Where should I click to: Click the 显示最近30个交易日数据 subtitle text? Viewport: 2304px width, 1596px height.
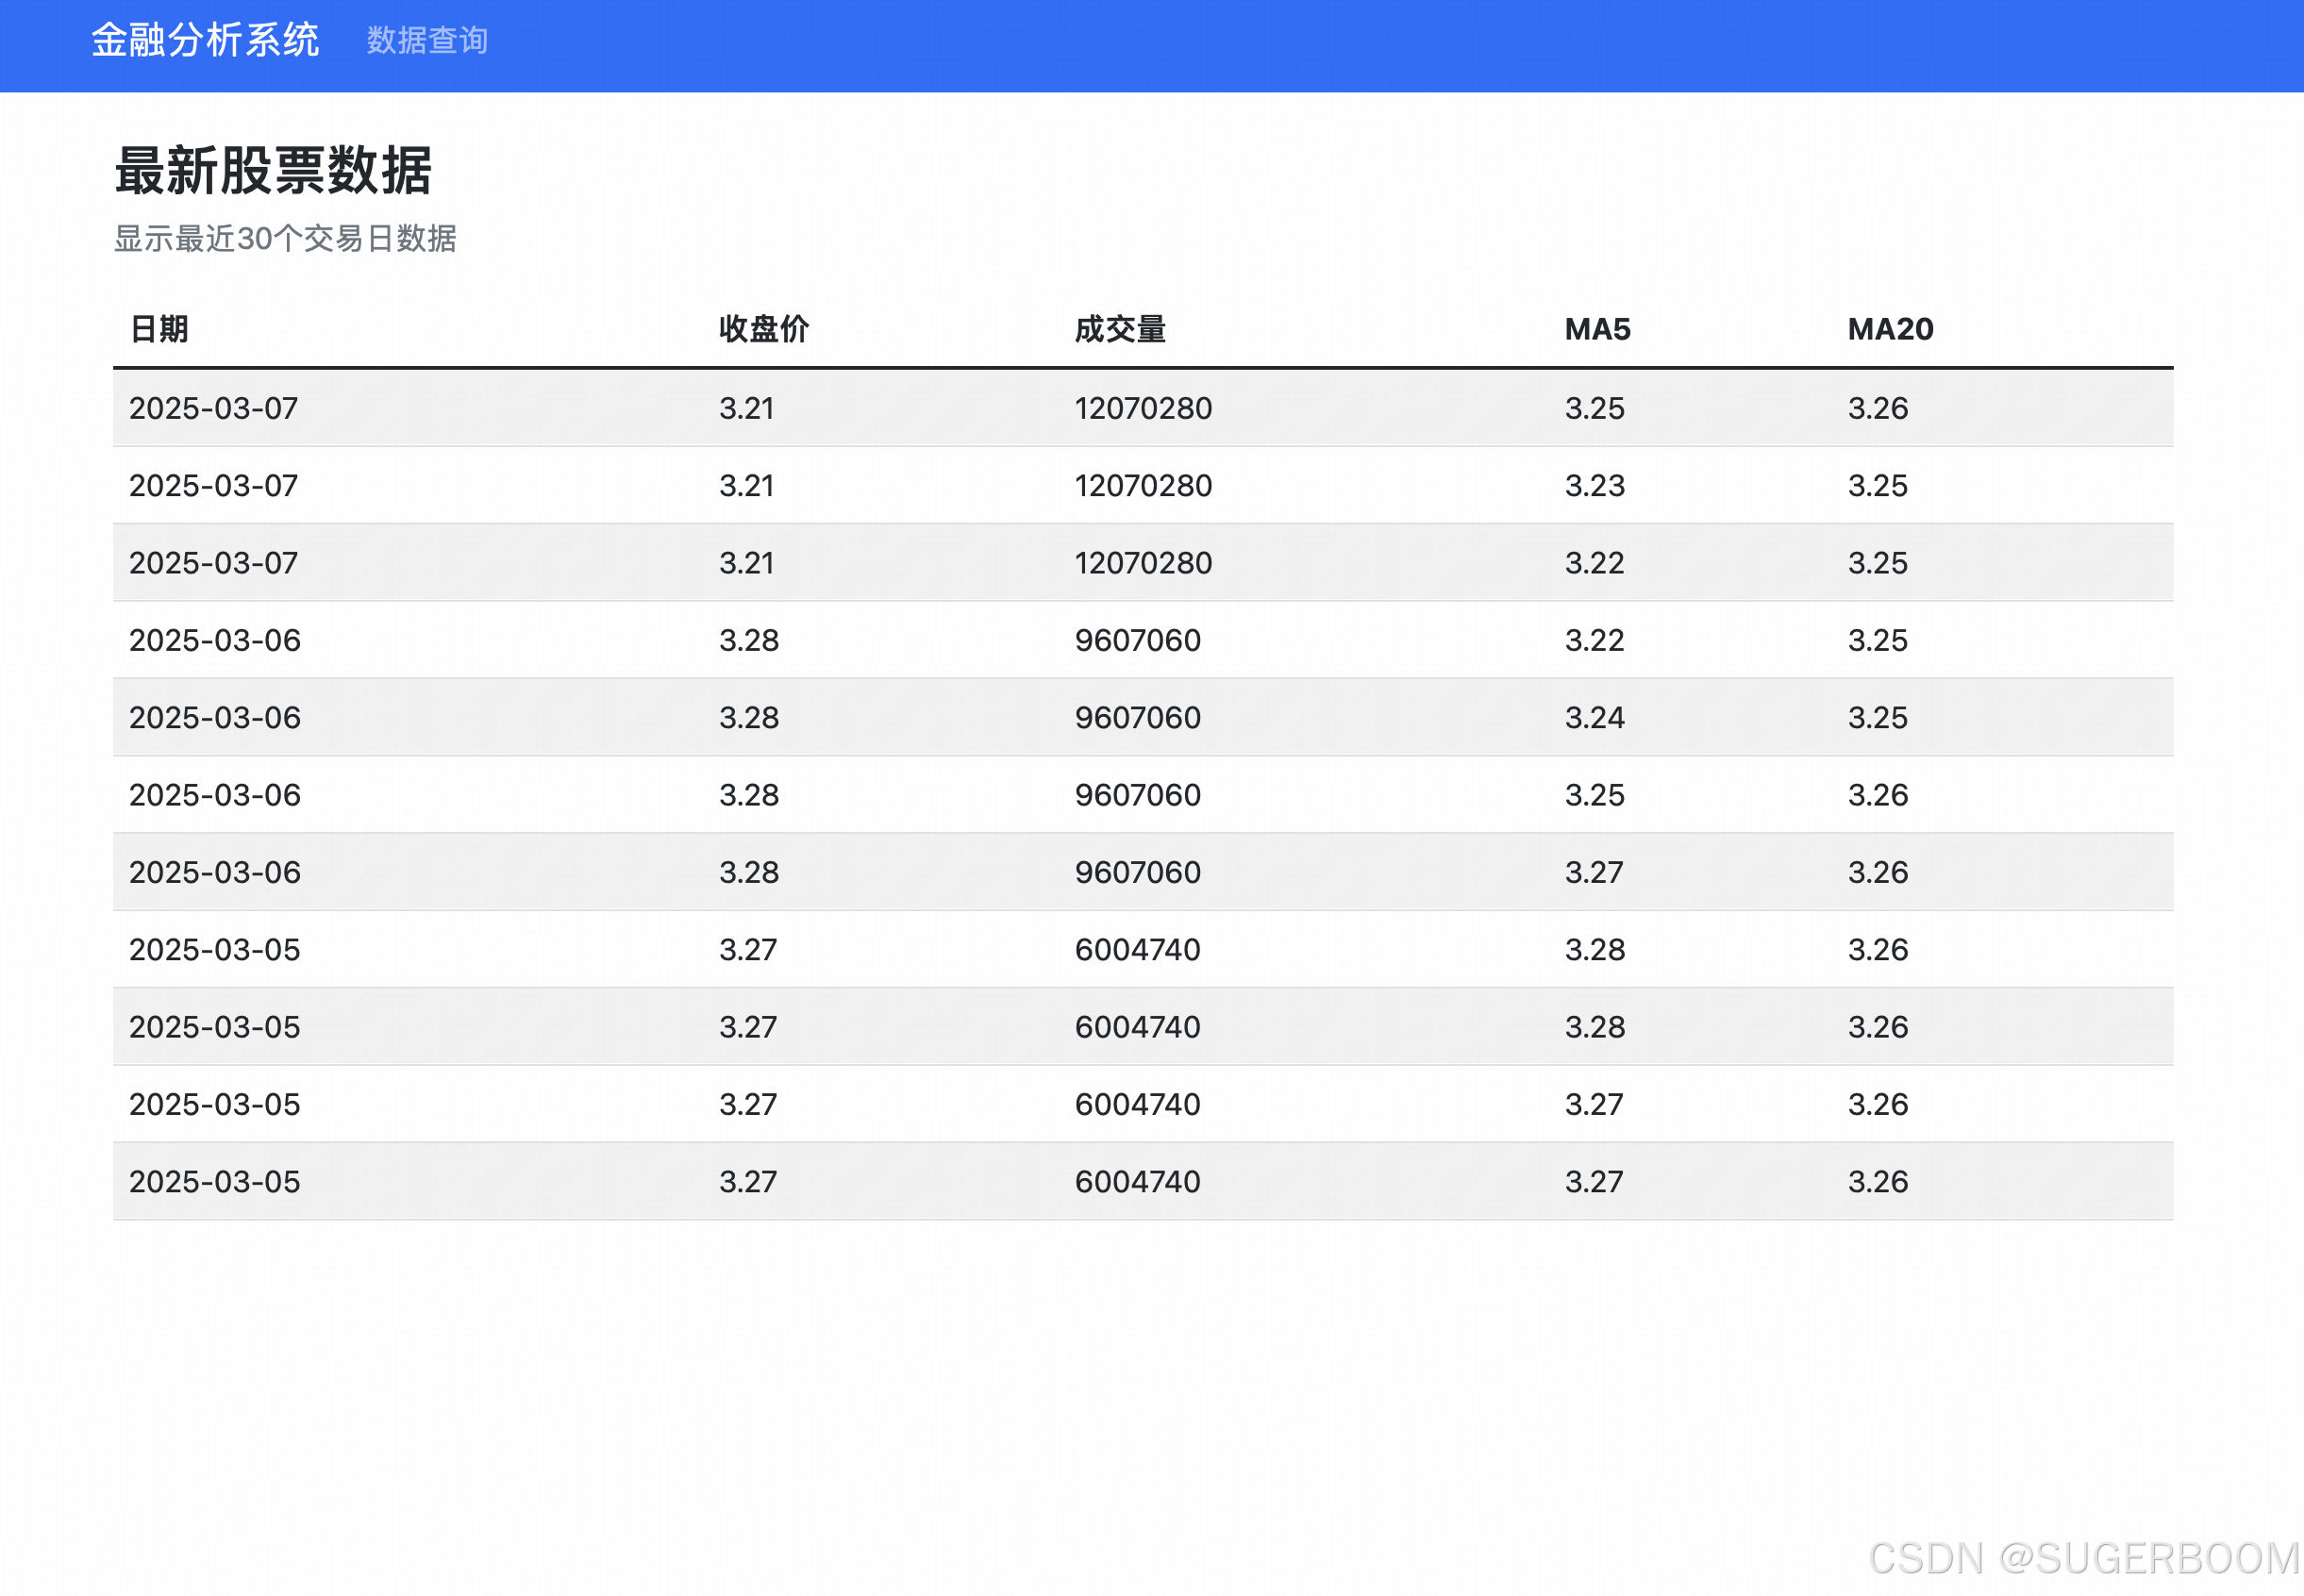pos(285,238)
